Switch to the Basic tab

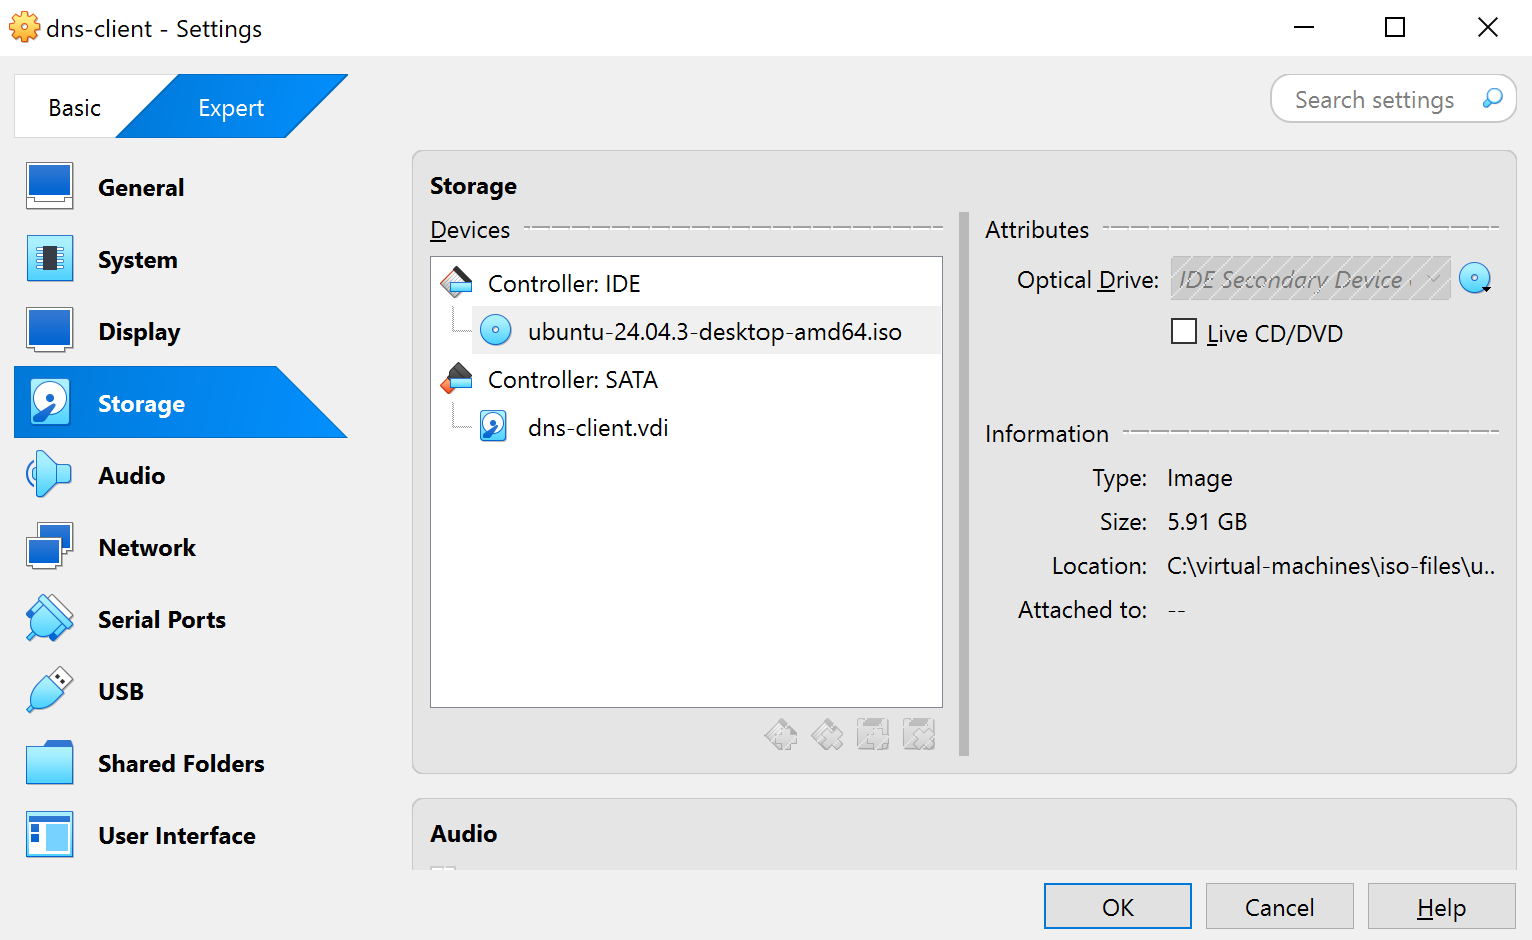(75, 107)
